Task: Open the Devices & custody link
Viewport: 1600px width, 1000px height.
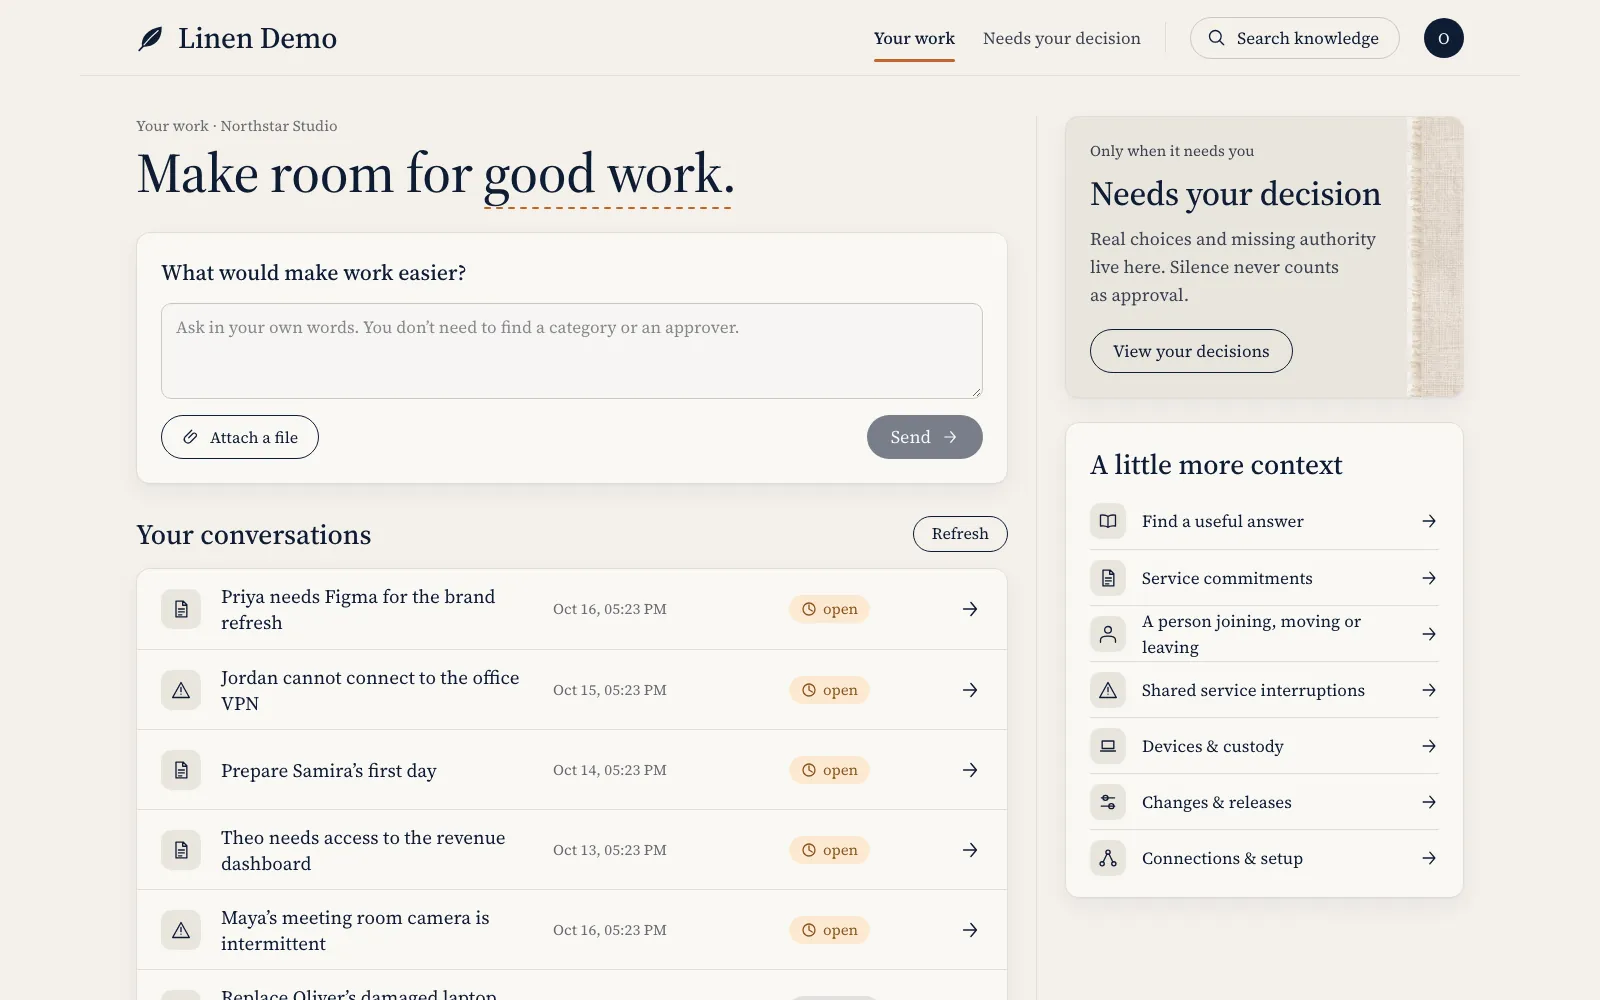Action: (x=1264, y=746)
